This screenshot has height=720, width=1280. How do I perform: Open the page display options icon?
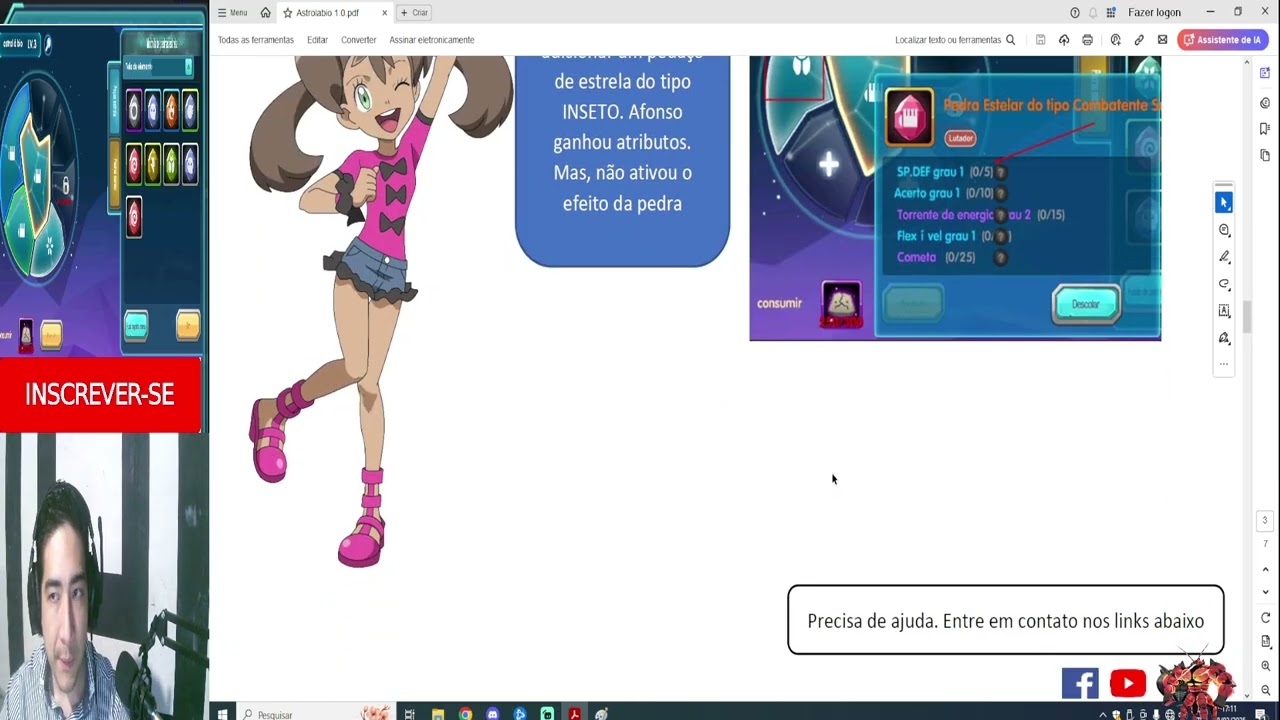click(x=1265, y=641)
